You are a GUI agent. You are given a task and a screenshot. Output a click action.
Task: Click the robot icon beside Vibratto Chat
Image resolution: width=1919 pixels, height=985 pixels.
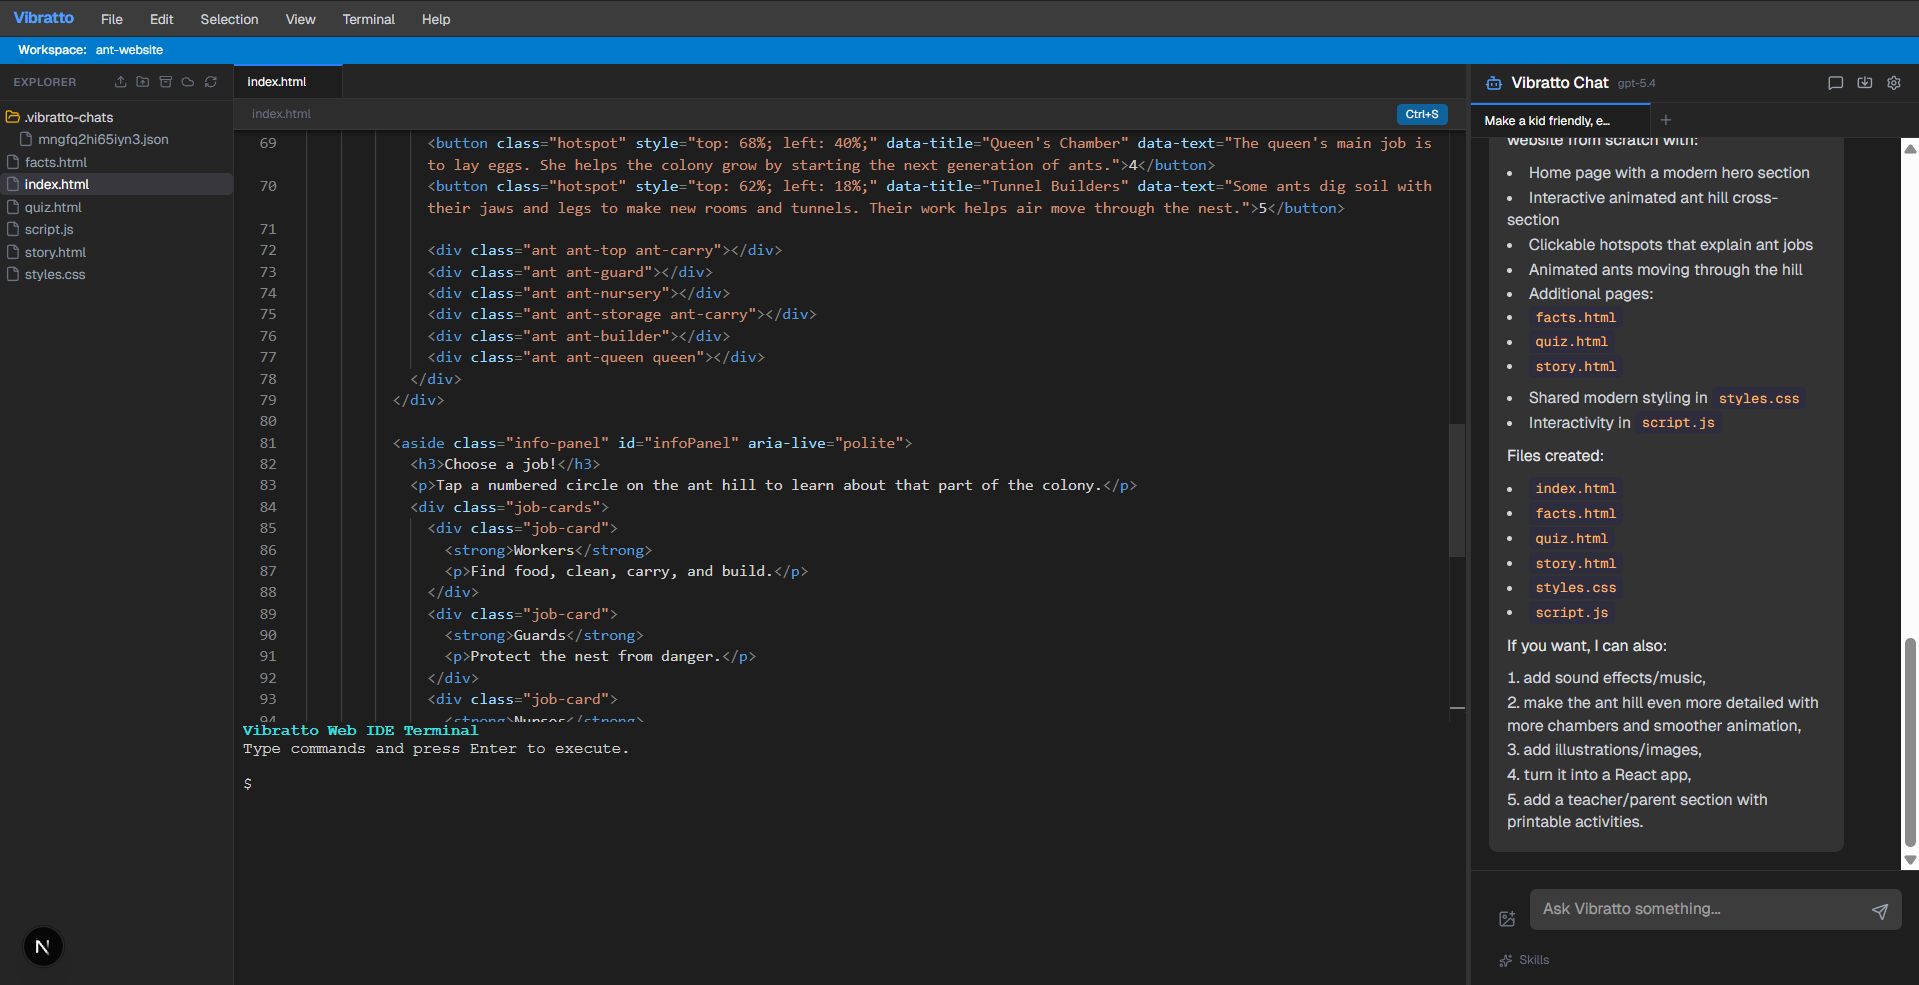point(1494,83)
